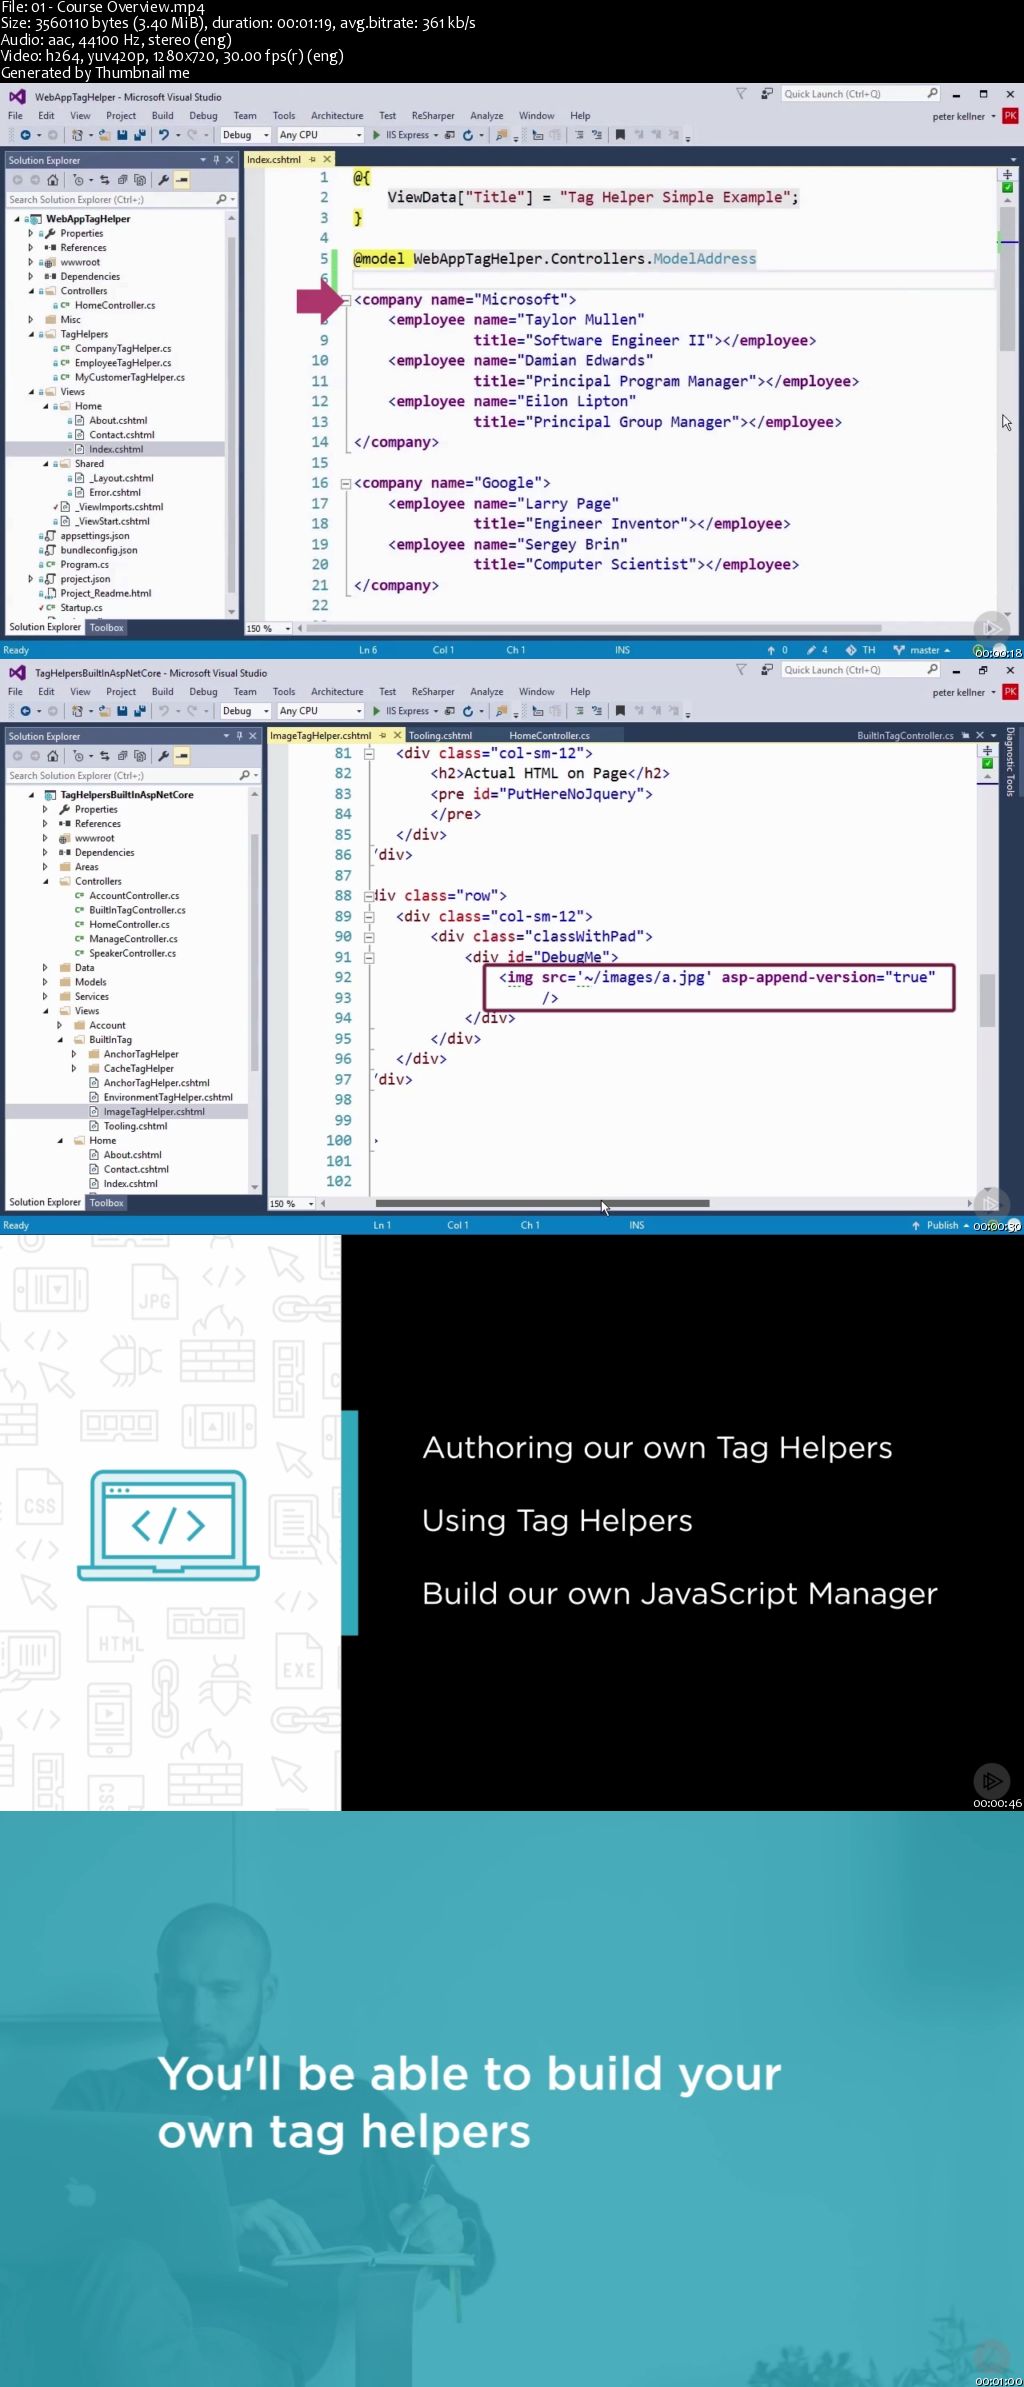Screen dimensions: 1024x2387
Task: Toggle auto-hide pin of TagHelpersBuiltInAspNetCore Solution Explorer
Action: [239, 736]
